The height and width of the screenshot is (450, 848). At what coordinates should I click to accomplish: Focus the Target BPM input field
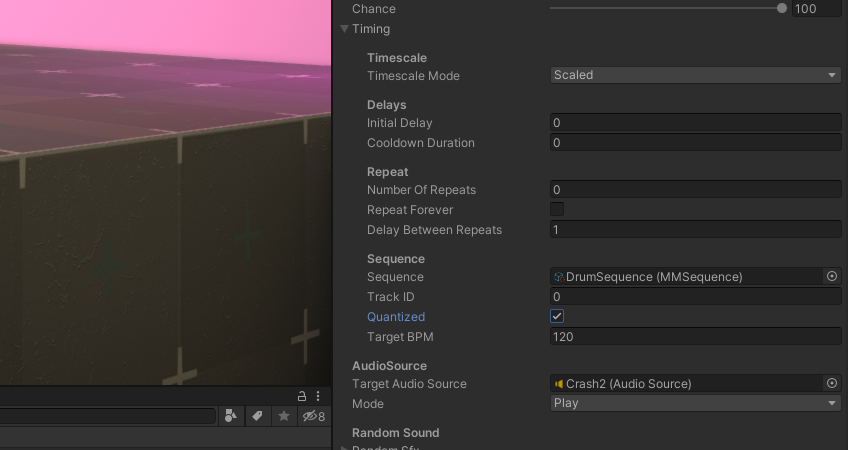pyautogui.click(x=695, y=337)
